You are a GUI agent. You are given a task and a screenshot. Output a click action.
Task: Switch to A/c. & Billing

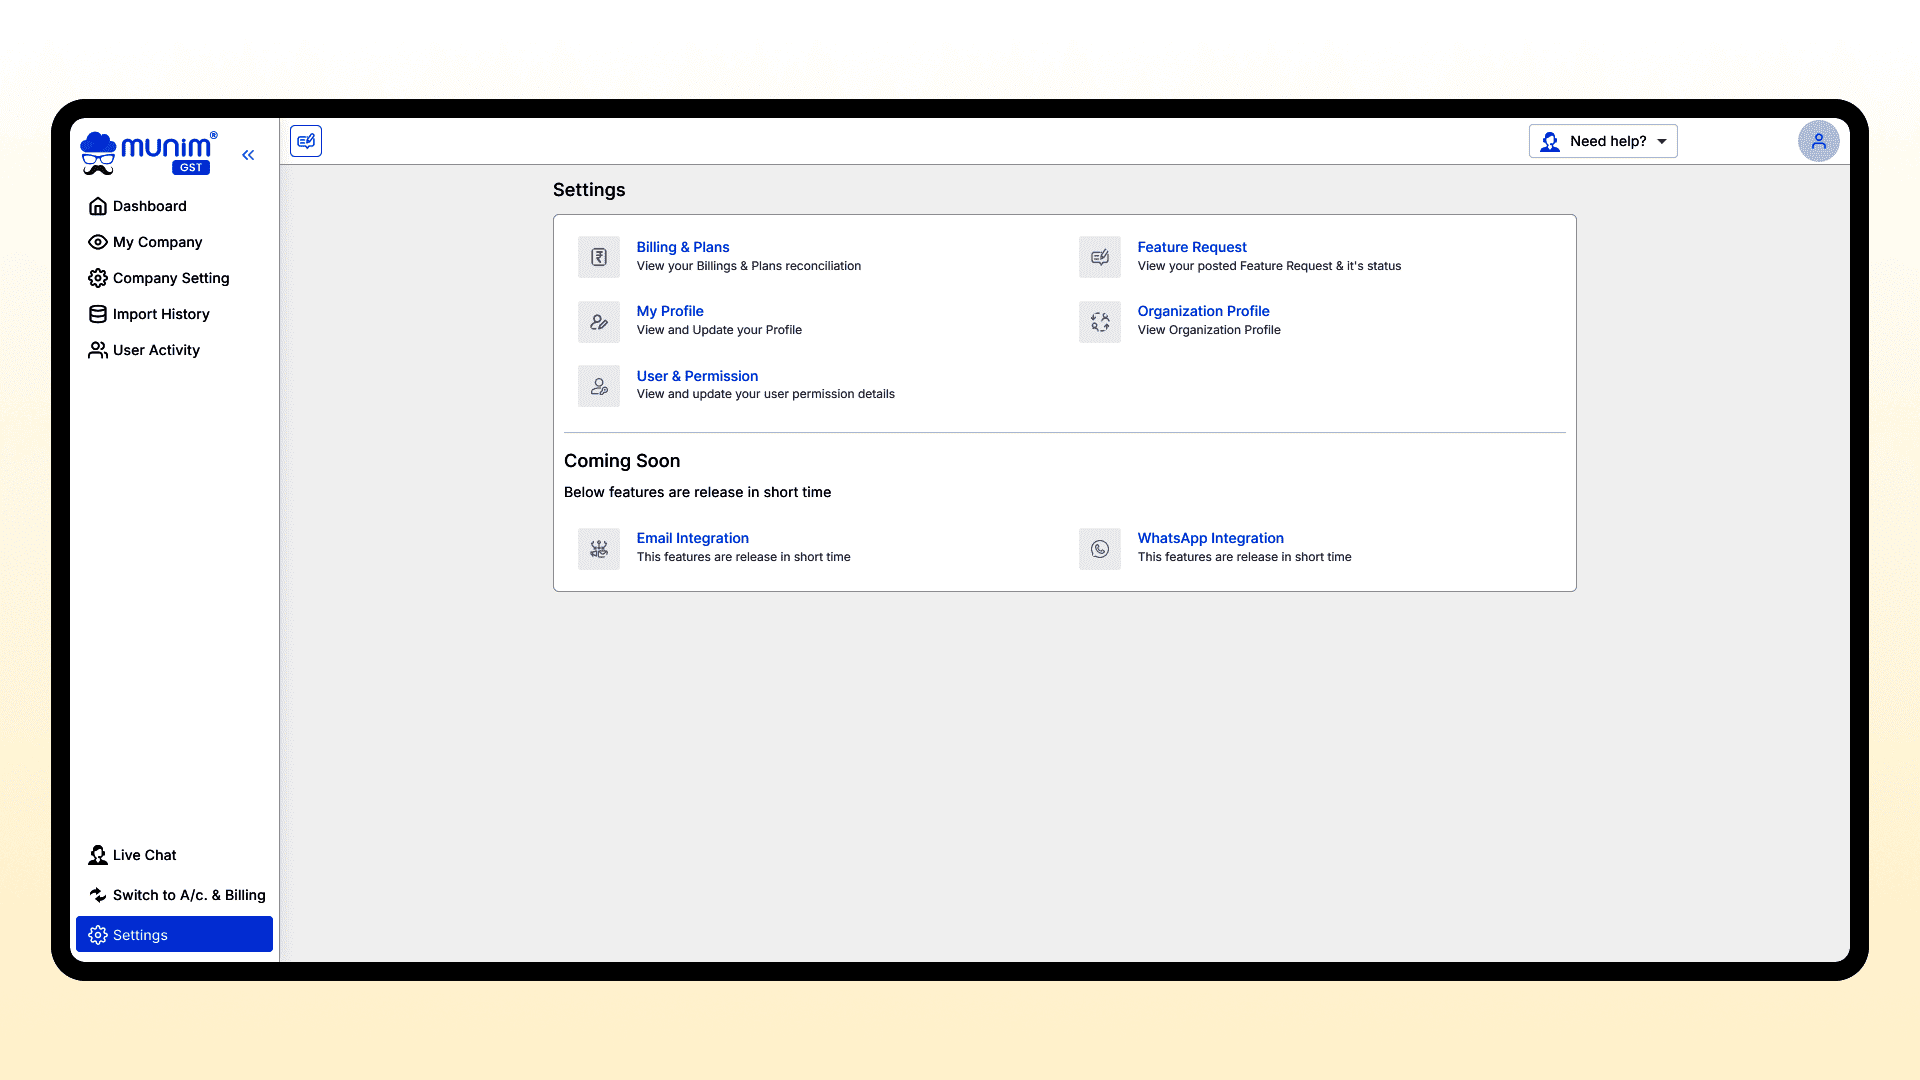(x=188, y=895)
